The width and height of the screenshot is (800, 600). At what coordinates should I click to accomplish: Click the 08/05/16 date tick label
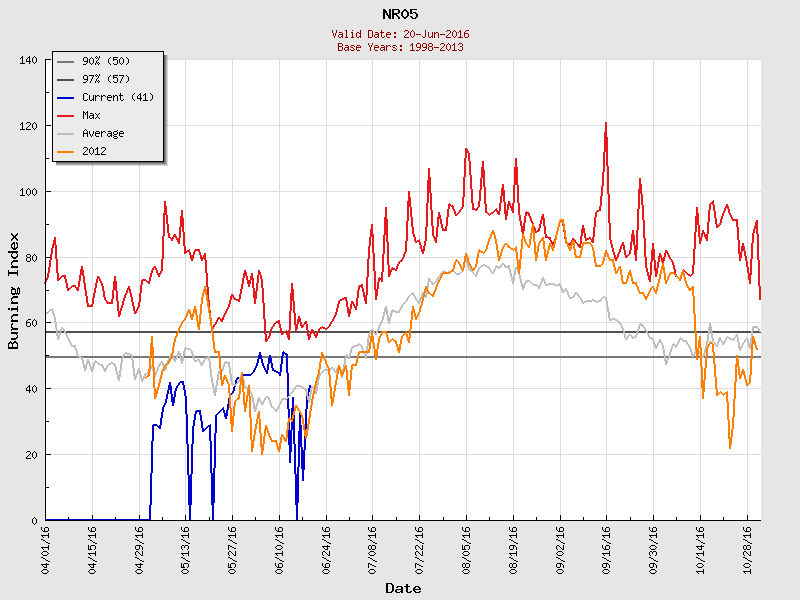click(466, 549)
